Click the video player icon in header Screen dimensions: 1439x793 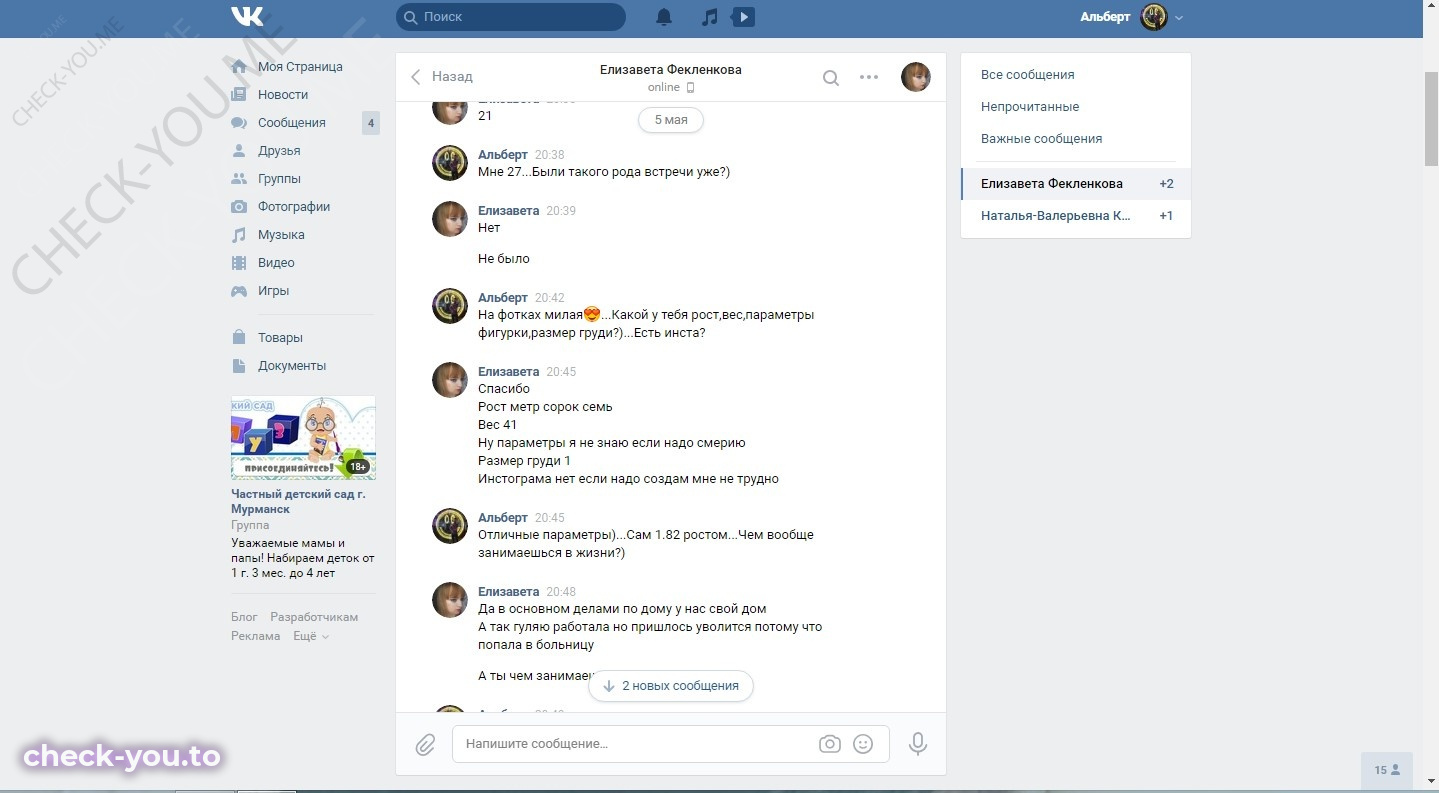click(x=743, y=17)
